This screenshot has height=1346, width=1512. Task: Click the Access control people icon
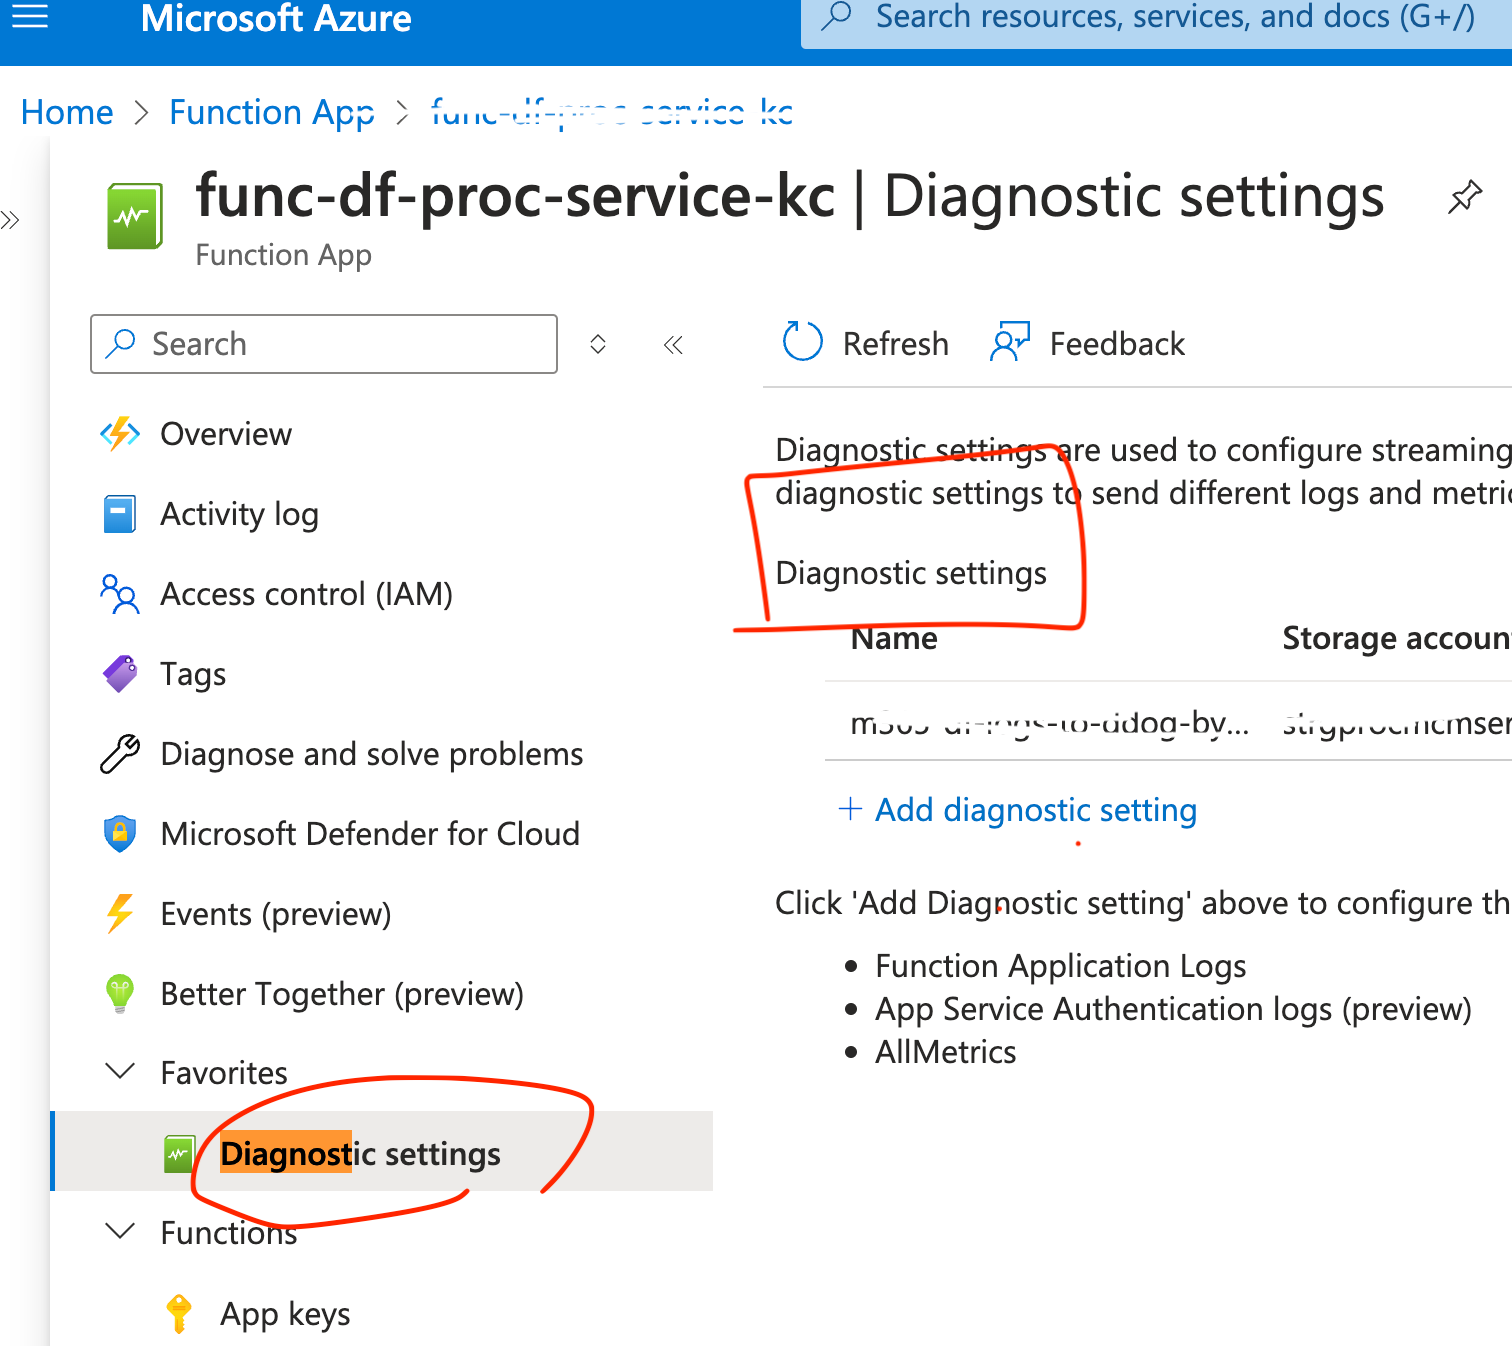[x=120, y=594]
